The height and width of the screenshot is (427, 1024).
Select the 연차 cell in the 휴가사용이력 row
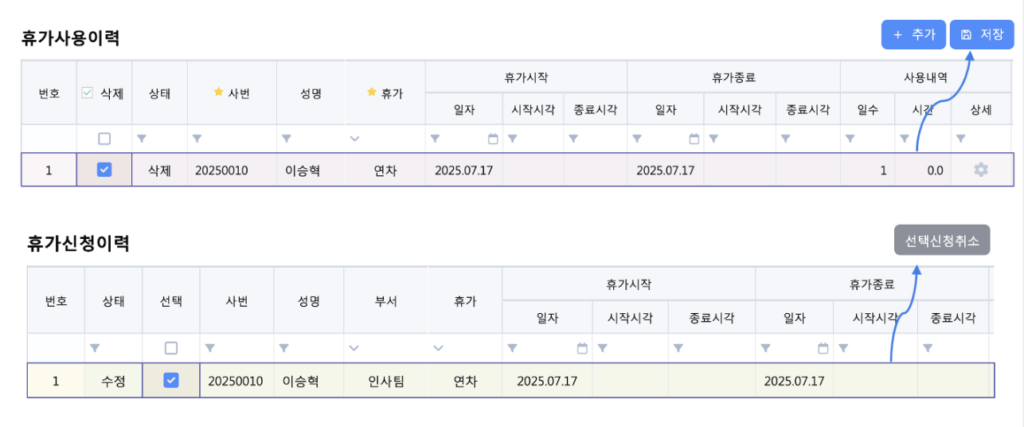[385, 170]
